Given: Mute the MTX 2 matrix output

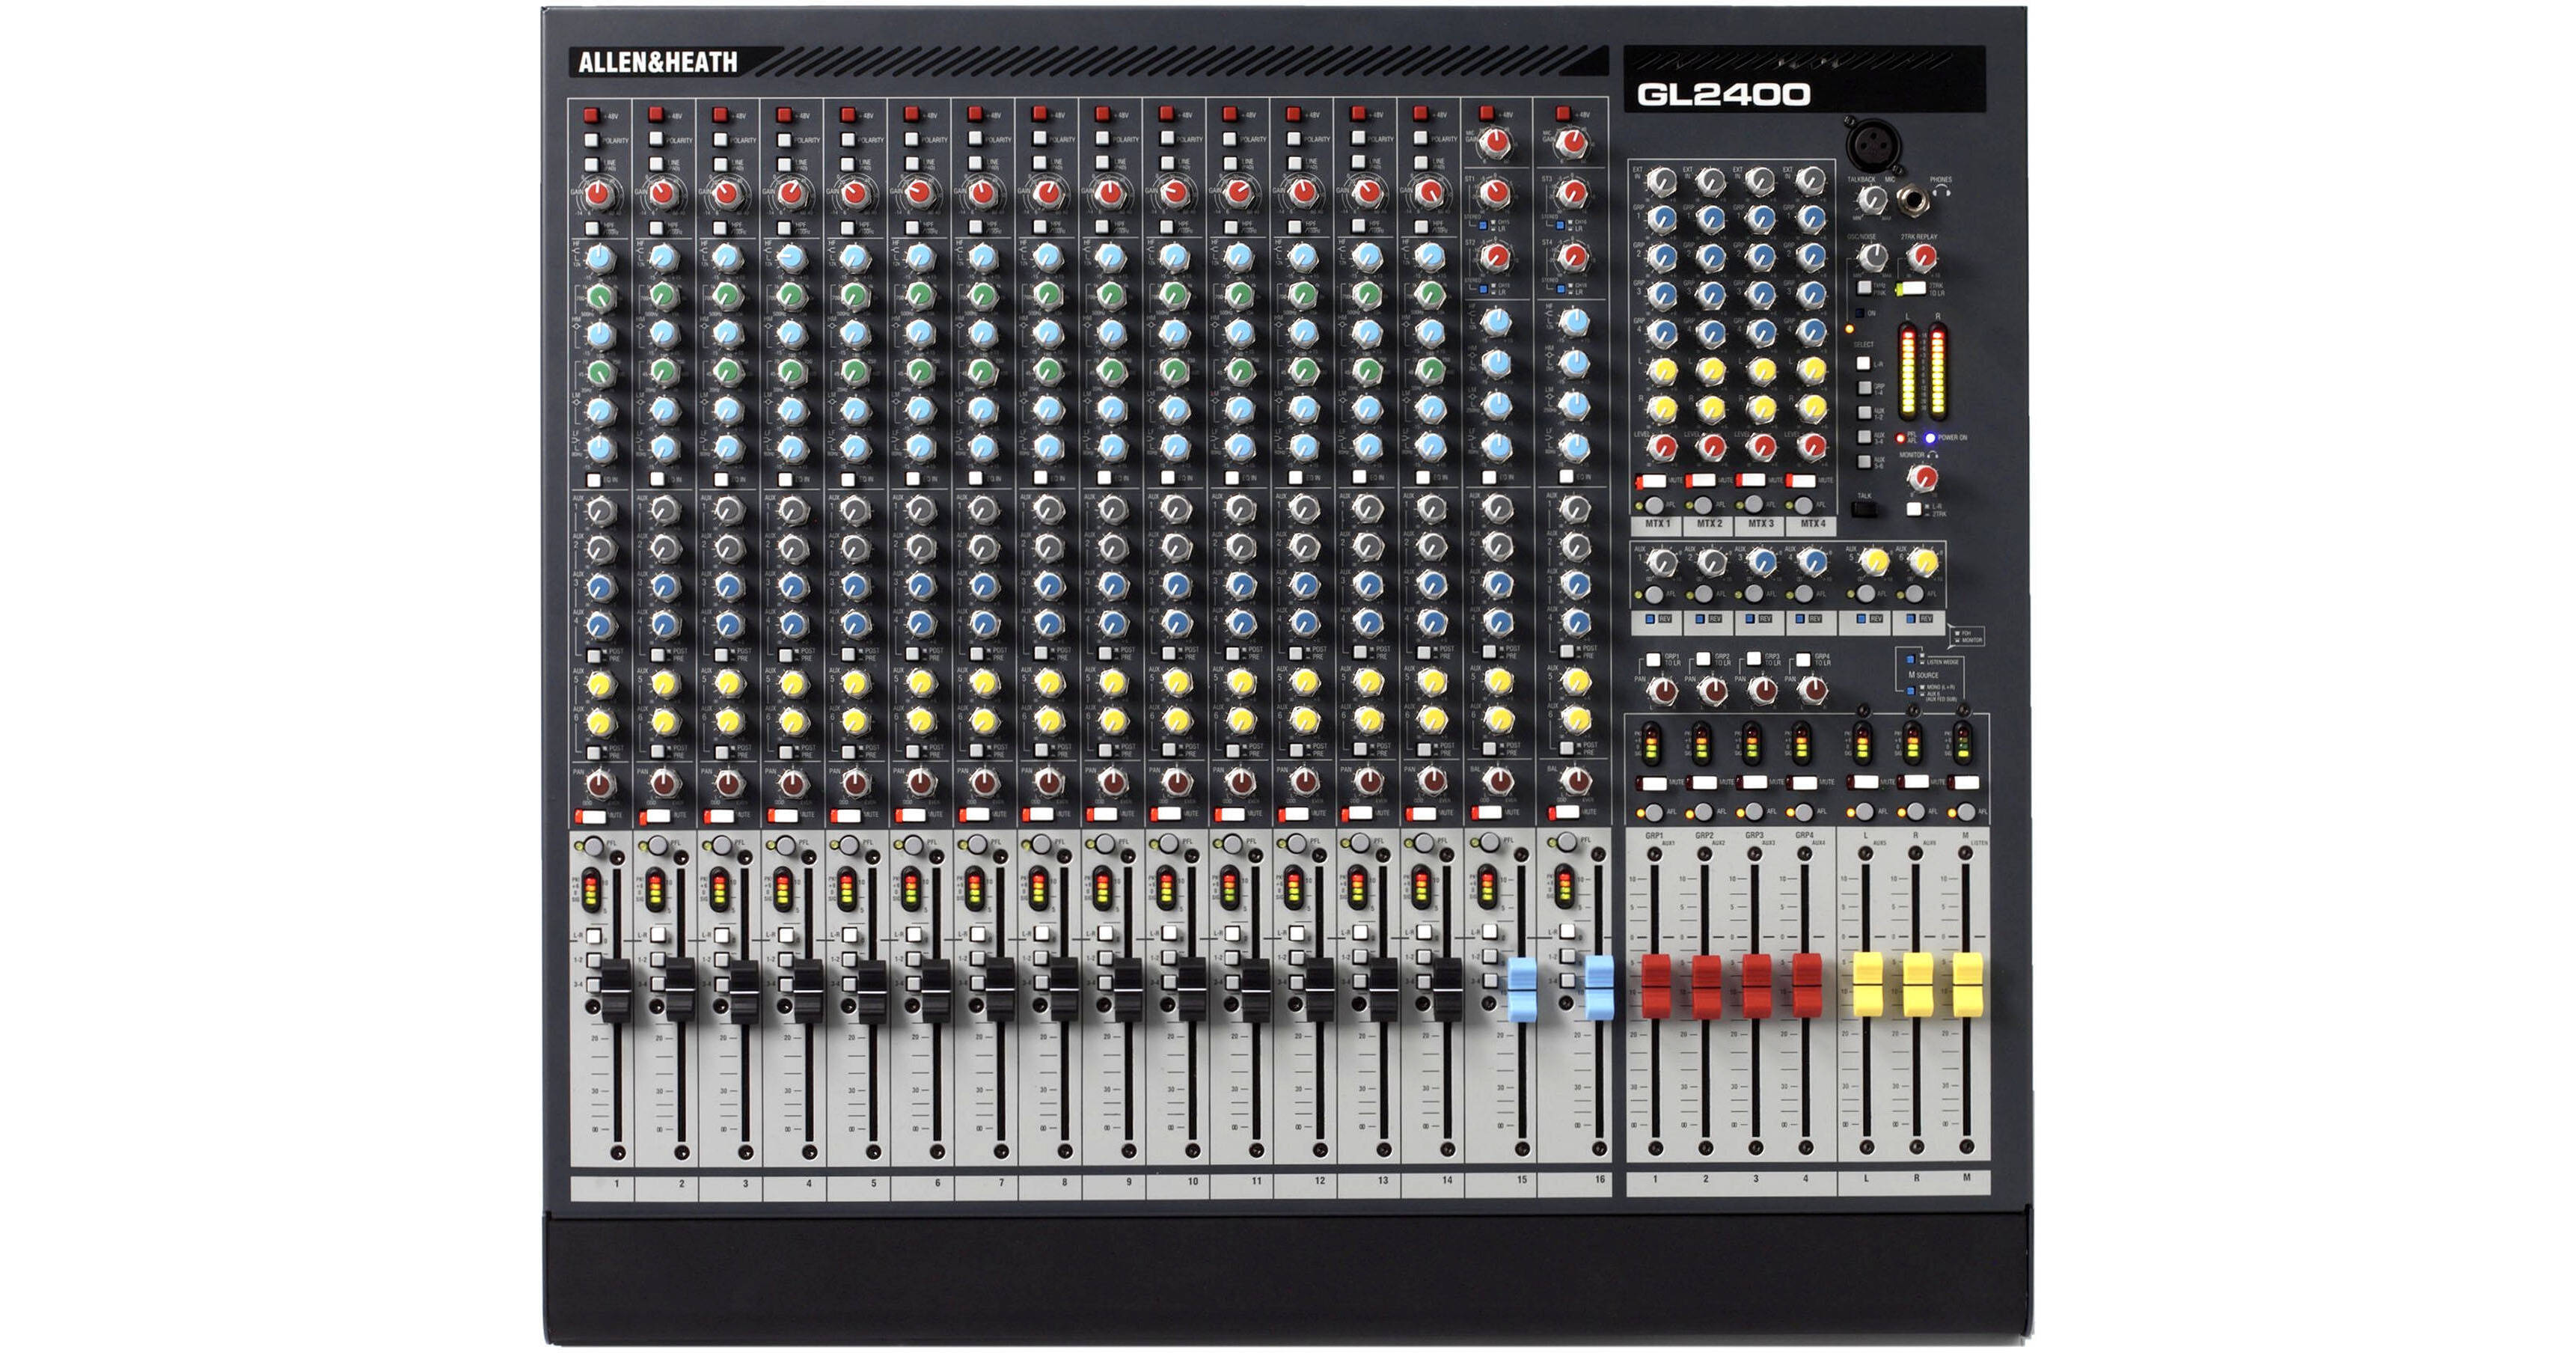Looking at the screenshot, I should coord(1701,482).
